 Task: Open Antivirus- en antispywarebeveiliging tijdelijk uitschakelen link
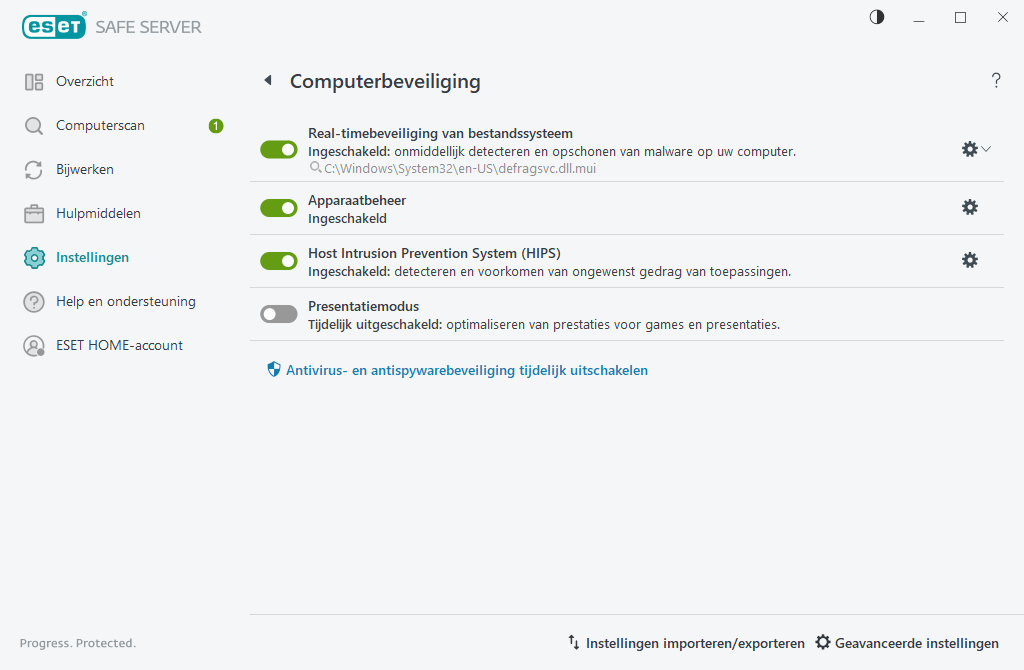click(455, 370)
